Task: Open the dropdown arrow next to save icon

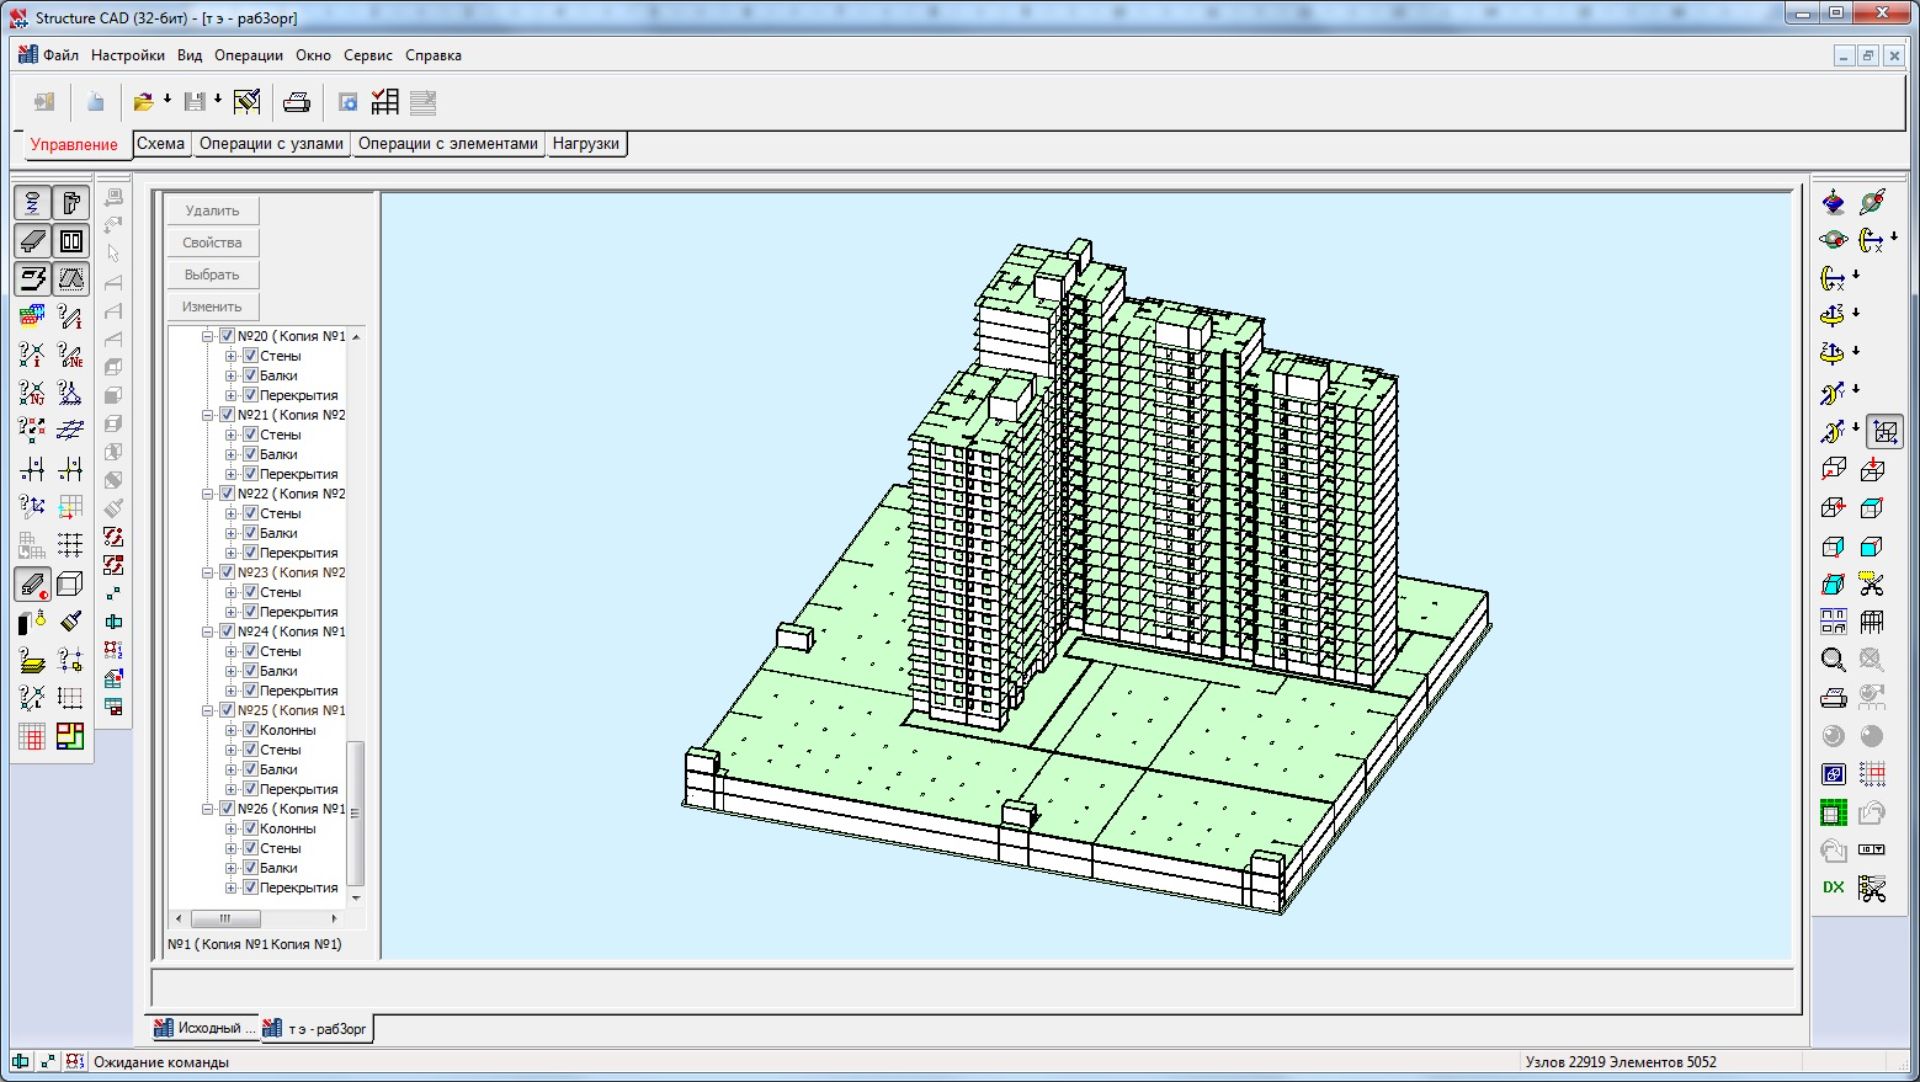Action: 218,99
